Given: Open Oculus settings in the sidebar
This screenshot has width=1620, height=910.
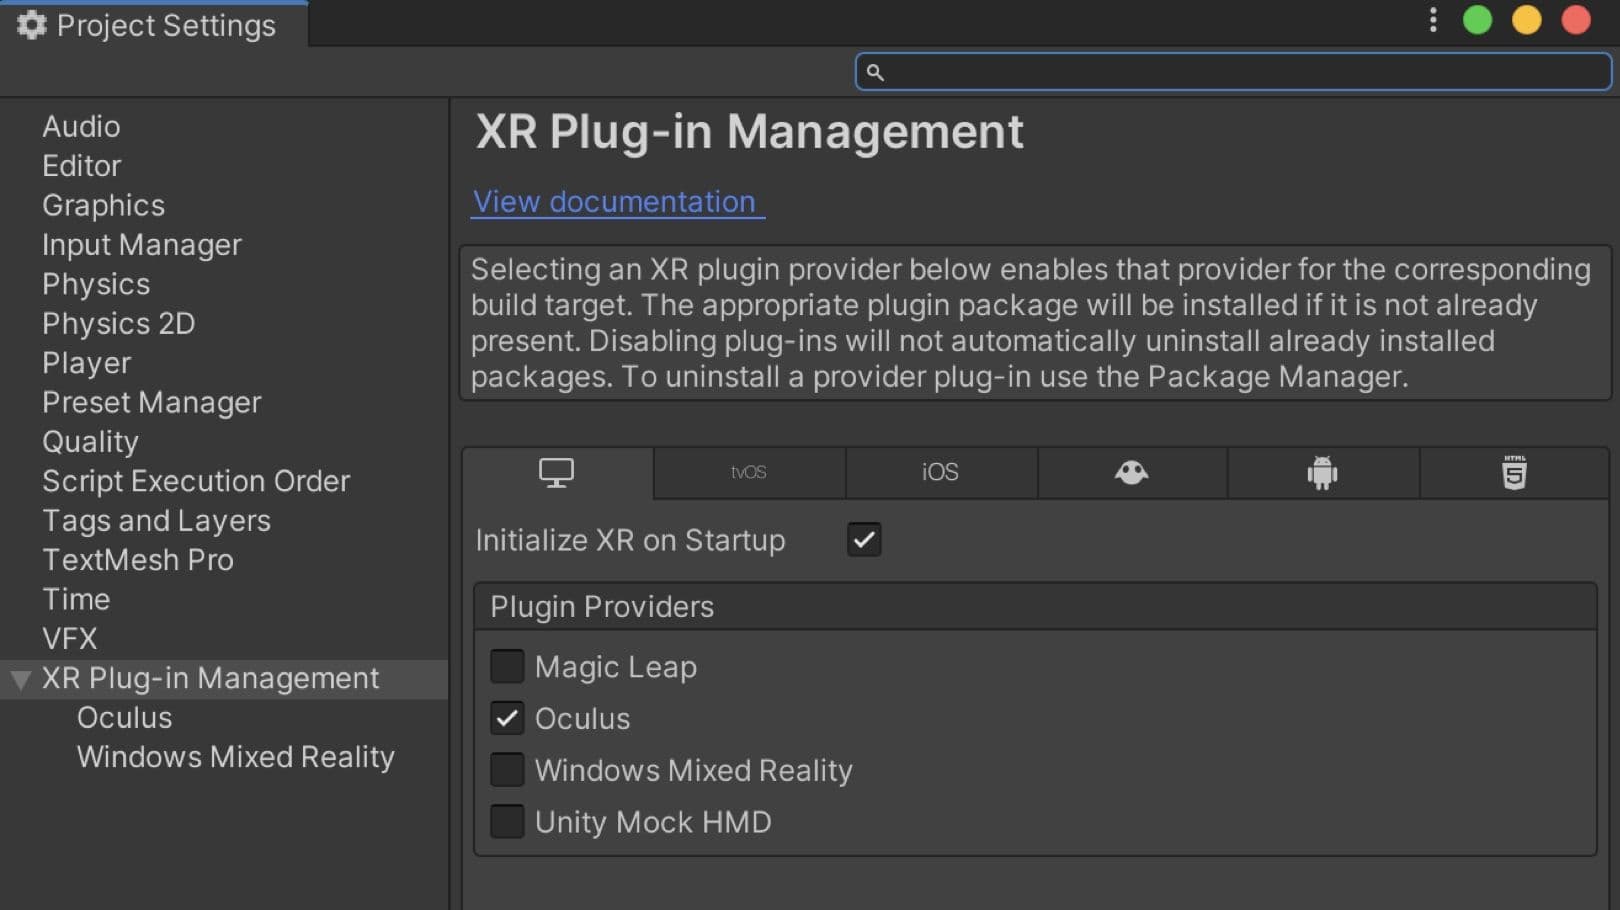Looking at the screenshot, I should pyautogui.click(x=124, y=718).
